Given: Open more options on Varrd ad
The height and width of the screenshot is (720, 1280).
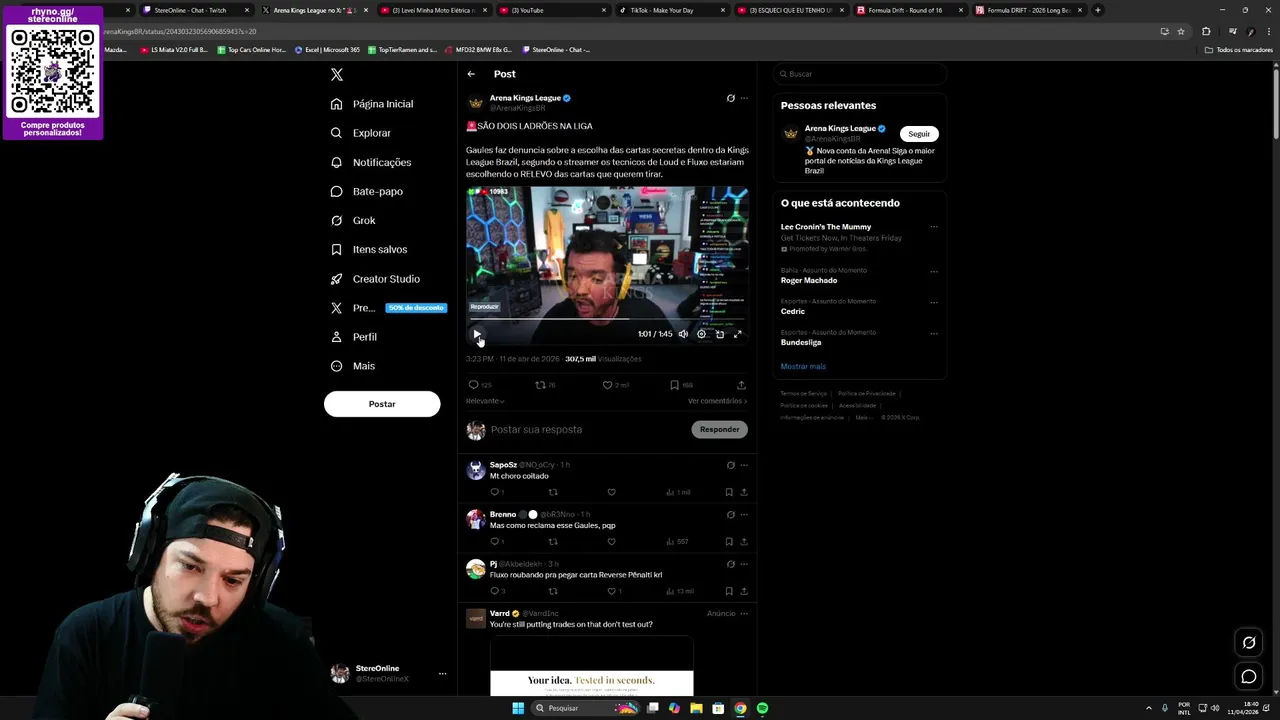Looking at the screenshot, I should pyautogui.click(x=744, y=613).
